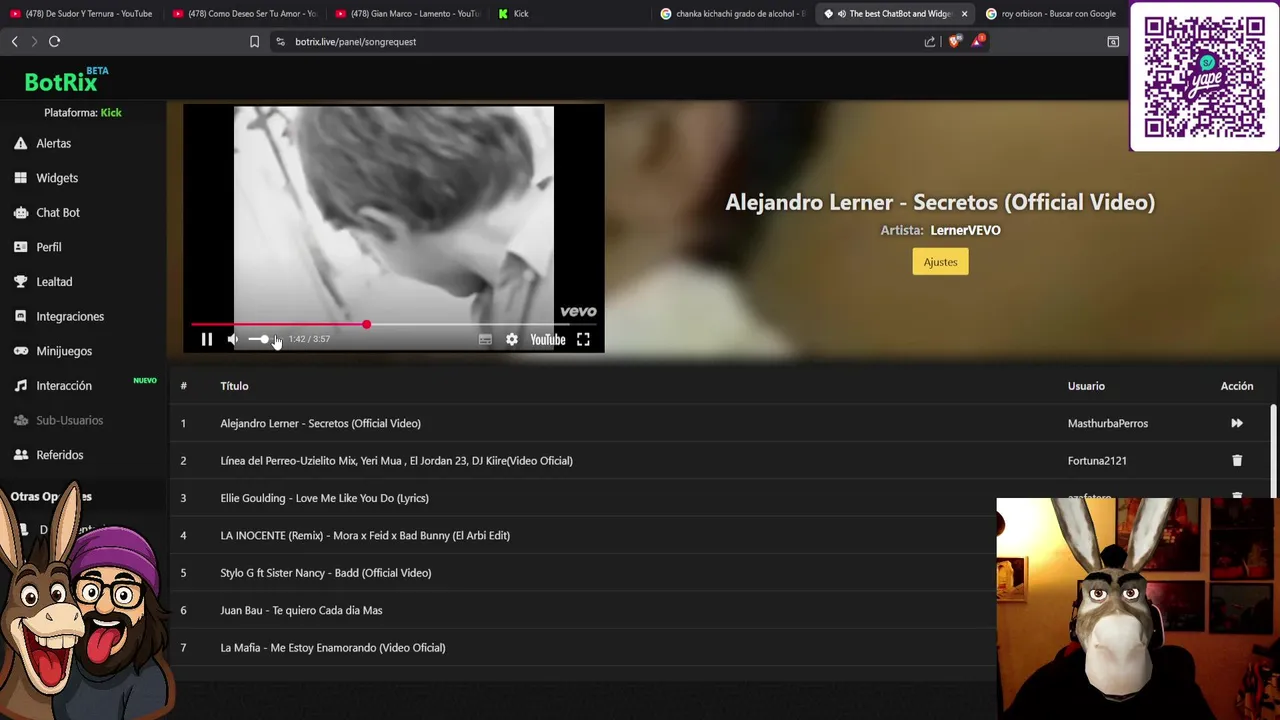This screenshot has height=720, width=1280.
Task: Go forward with the browser forward arrow
Action: [34, 42]
